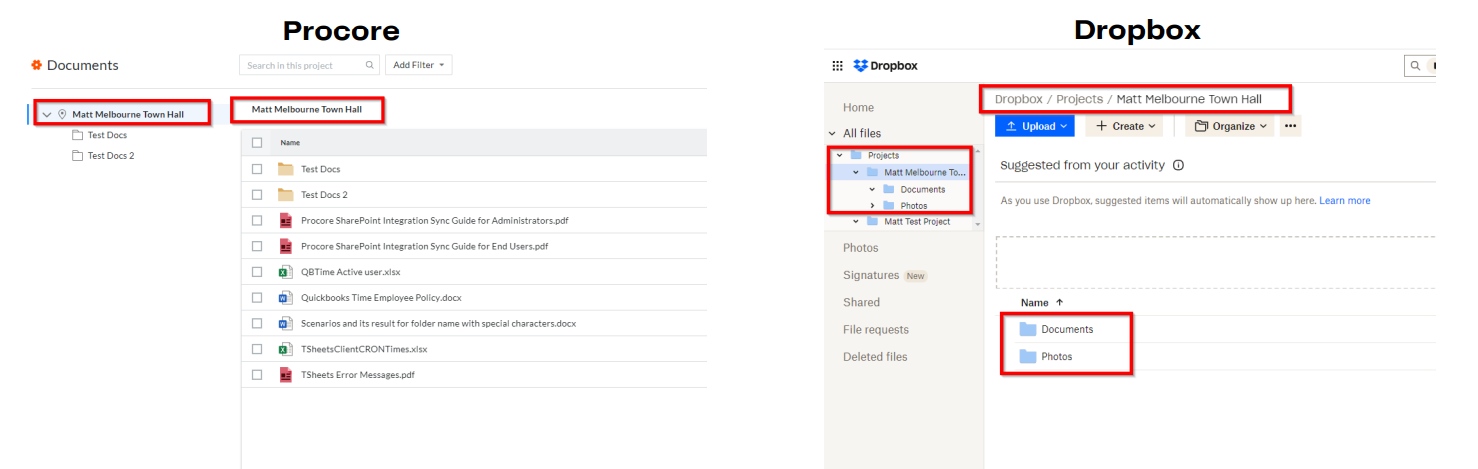Check the box for QBTime Active user.xlsx
The image size is (1478, 469).
257,272
